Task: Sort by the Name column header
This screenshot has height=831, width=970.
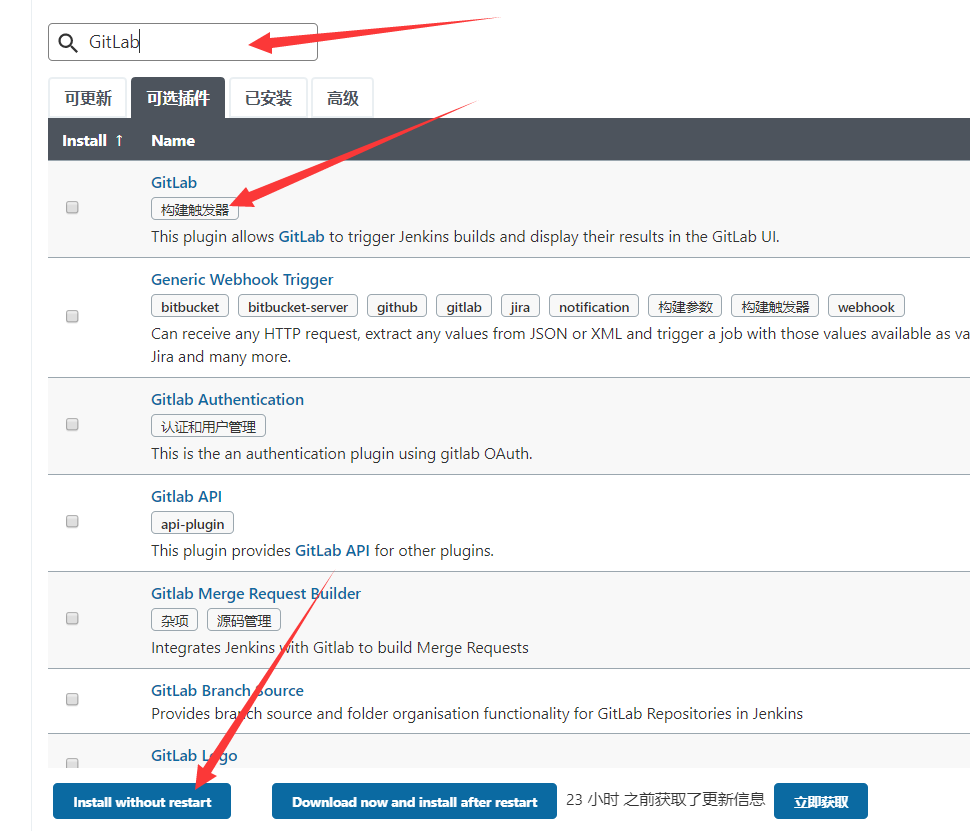Action: click(x=173, y=140)
